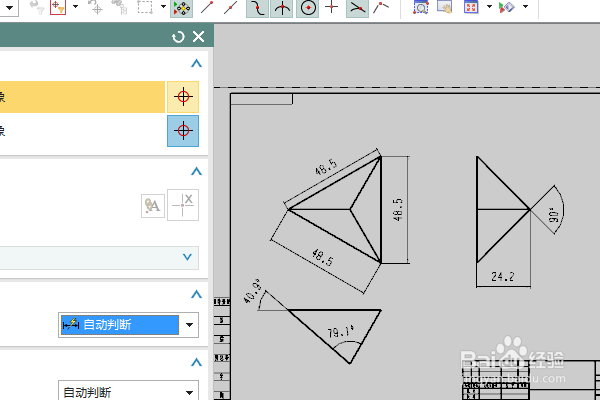The image size is (600, 400).
Task: Click the text annotation 'A' icon
Action: click(x=153, y=206)
